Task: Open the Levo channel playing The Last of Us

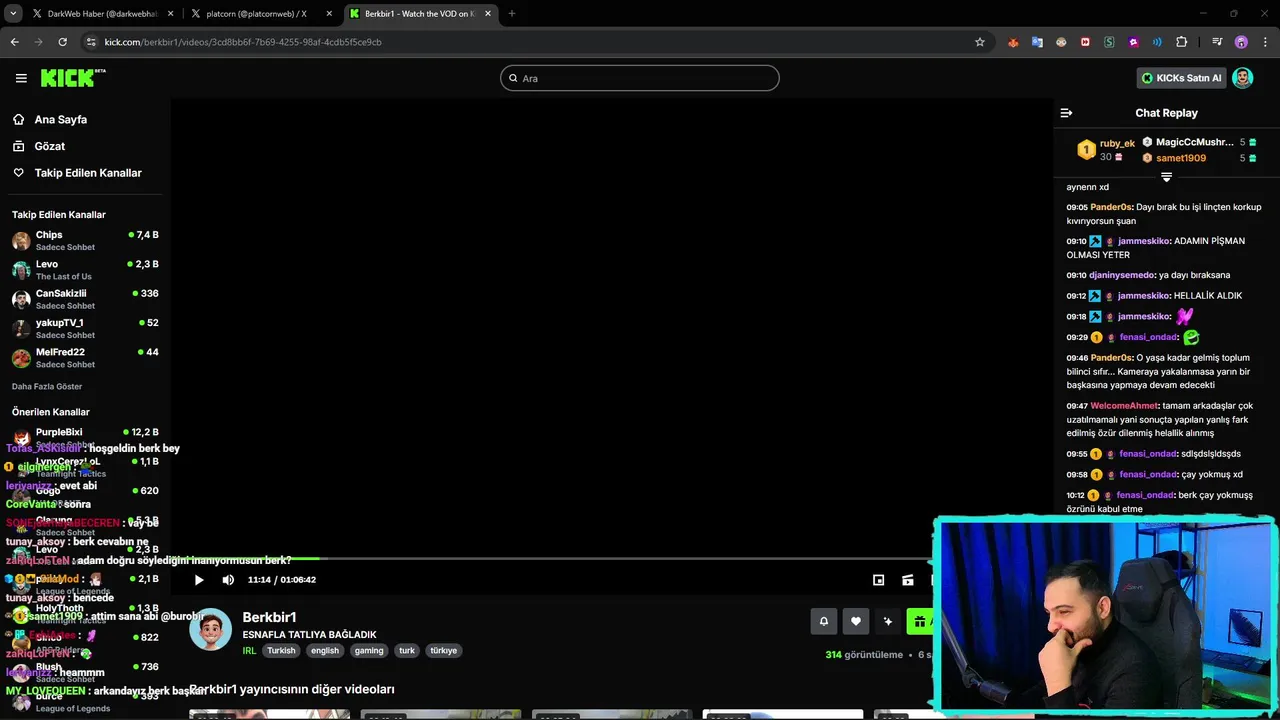Action: (x=85, y=270)
